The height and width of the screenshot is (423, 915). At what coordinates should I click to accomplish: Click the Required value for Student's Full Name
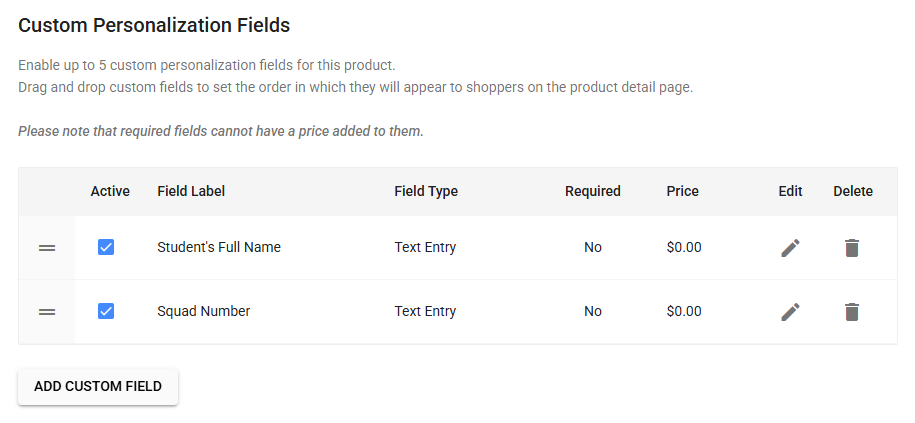(x=593, y=247)
